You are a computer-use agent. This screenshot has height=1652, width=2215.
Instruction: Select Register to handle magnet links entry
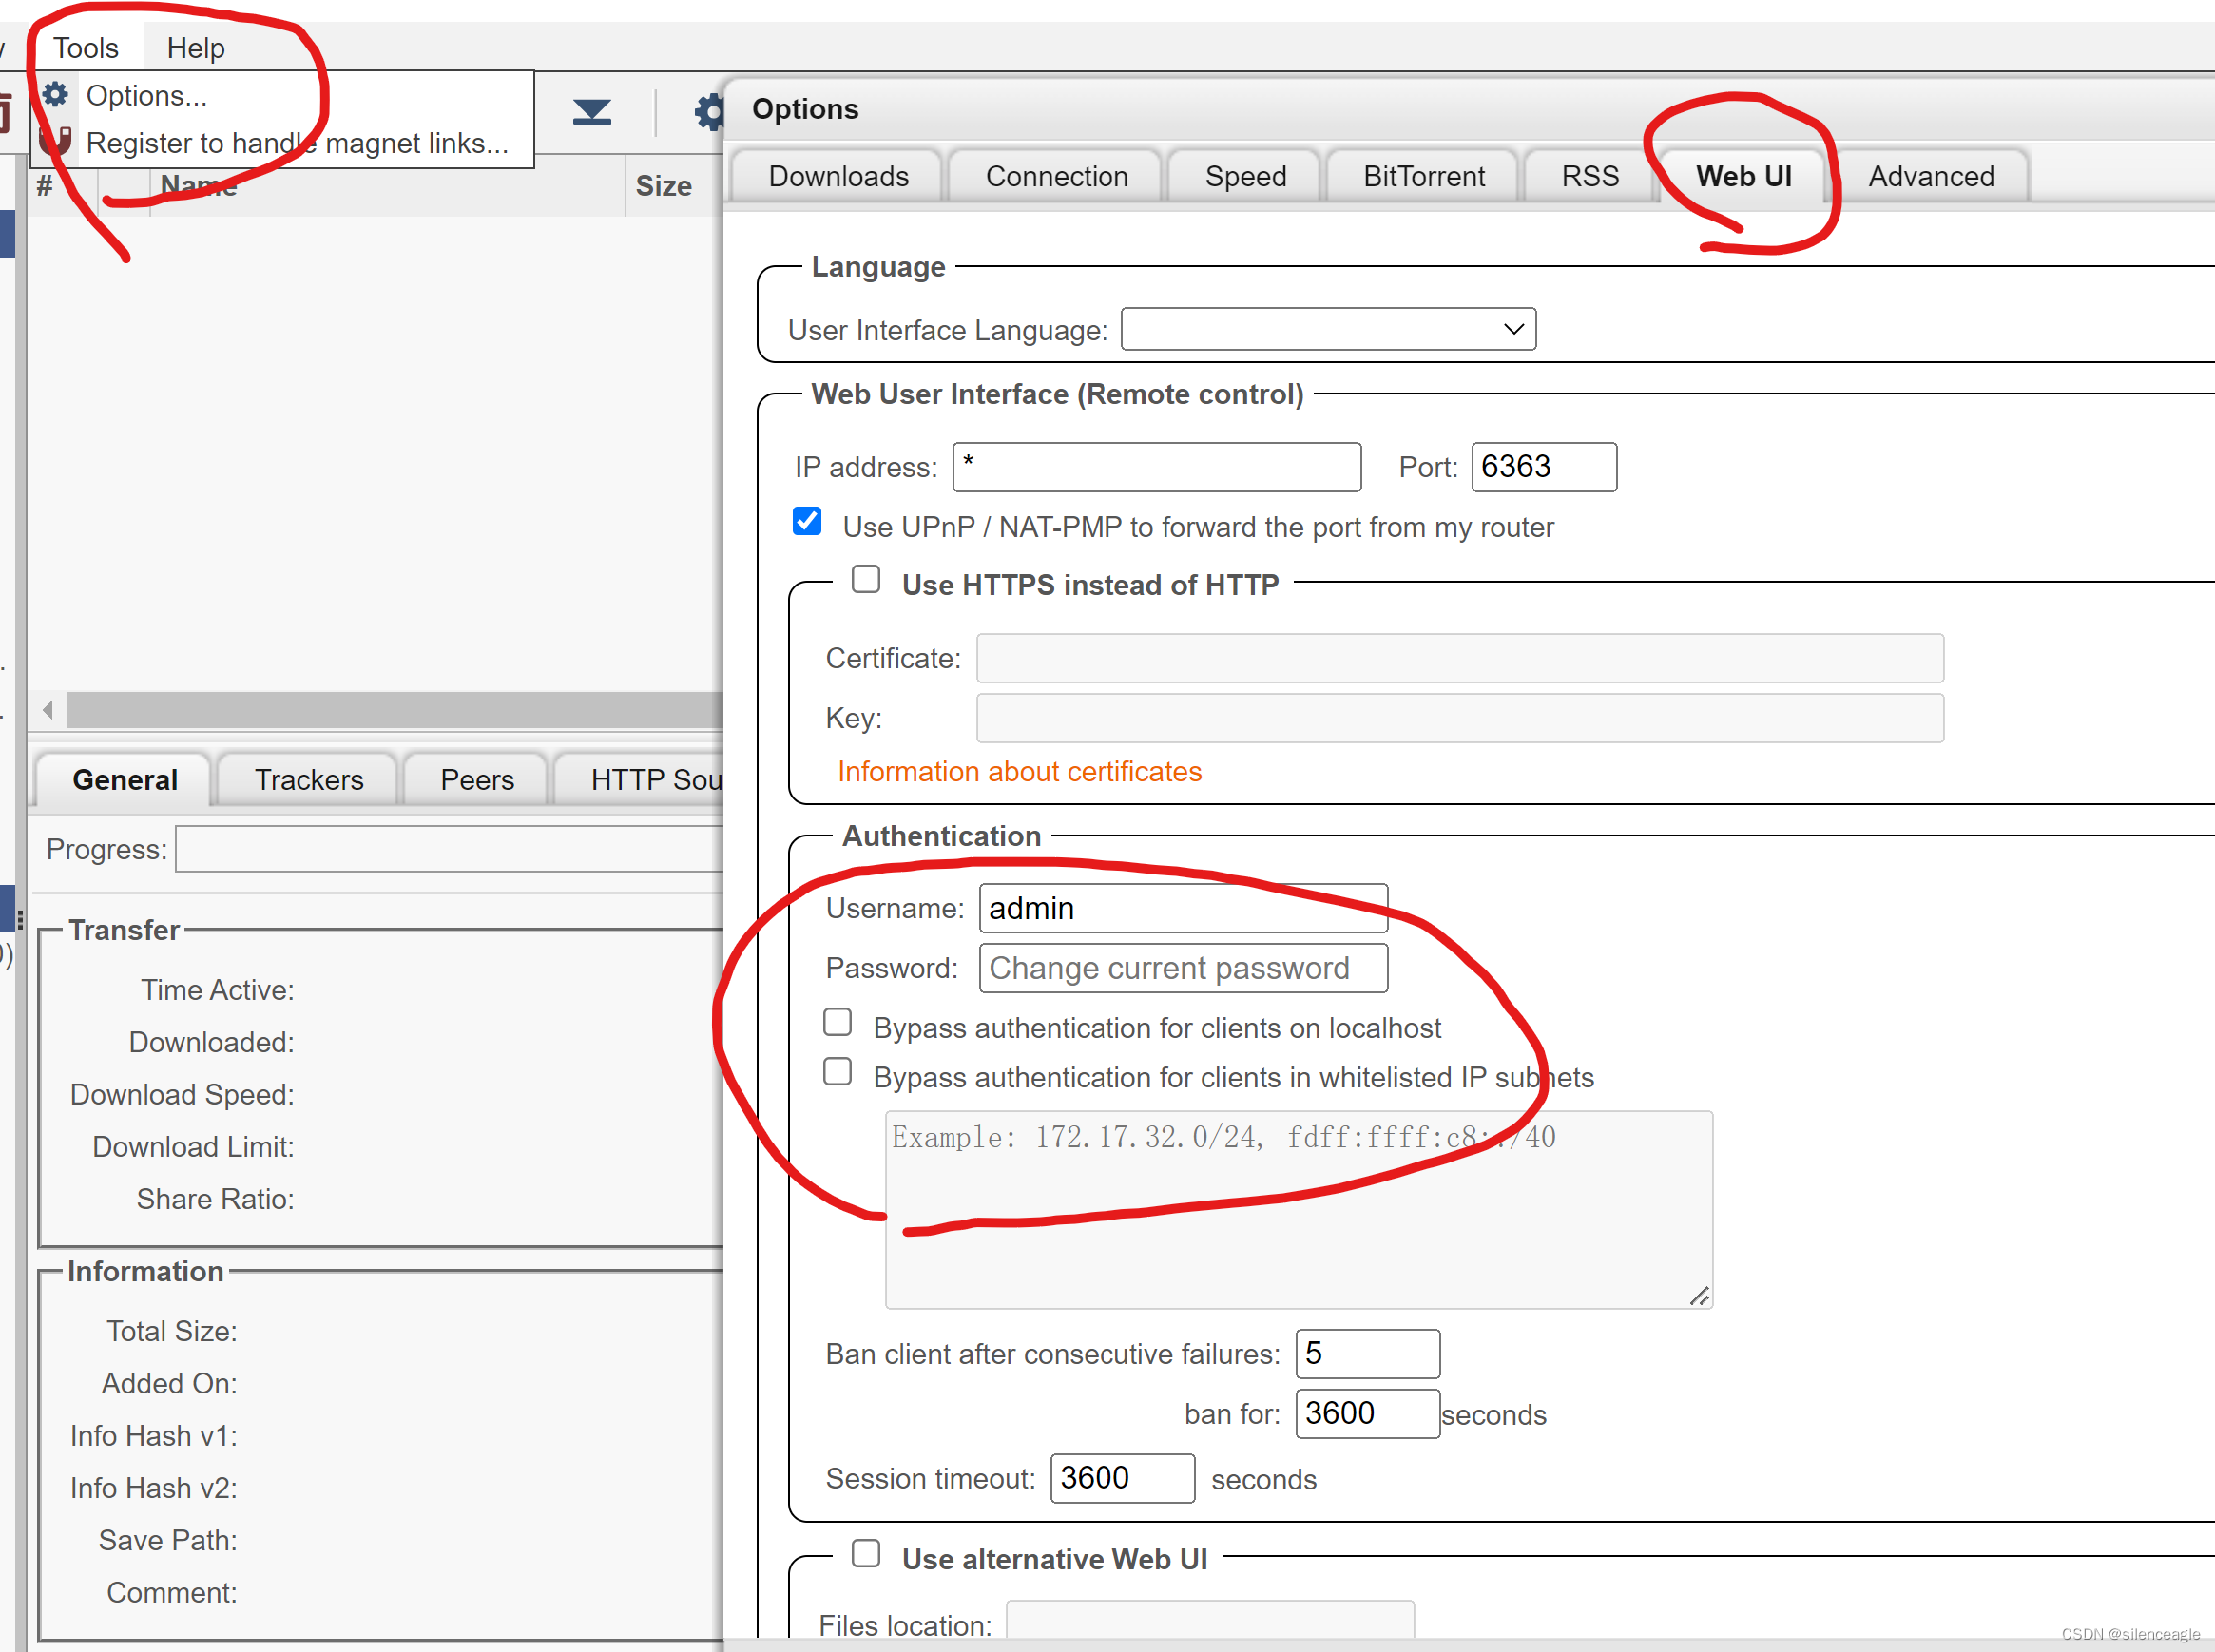pyautogui.click(x=297, y=143)
